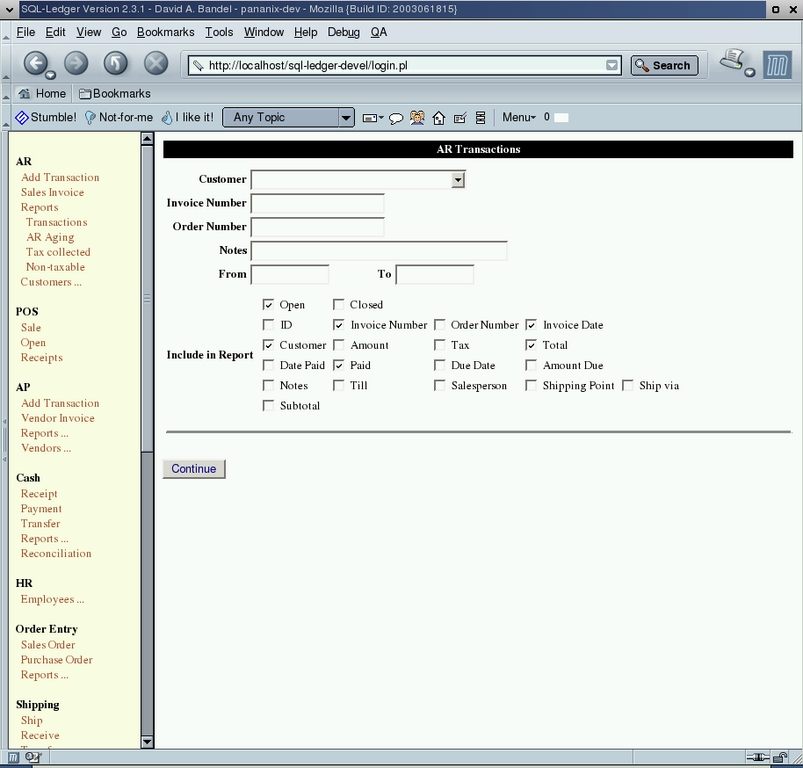Check the Subtotal report checkbox
This screenshot has height=768, width=803.
(x=268, y=405)
